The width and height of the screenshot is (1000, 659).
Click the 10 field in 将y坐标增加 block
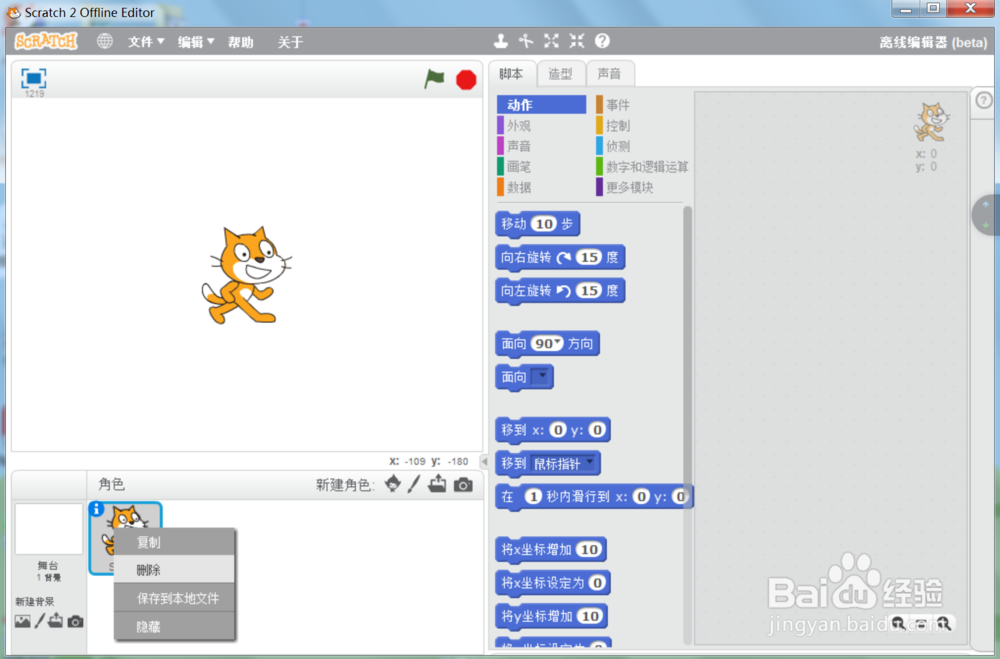tap(590, 616)
